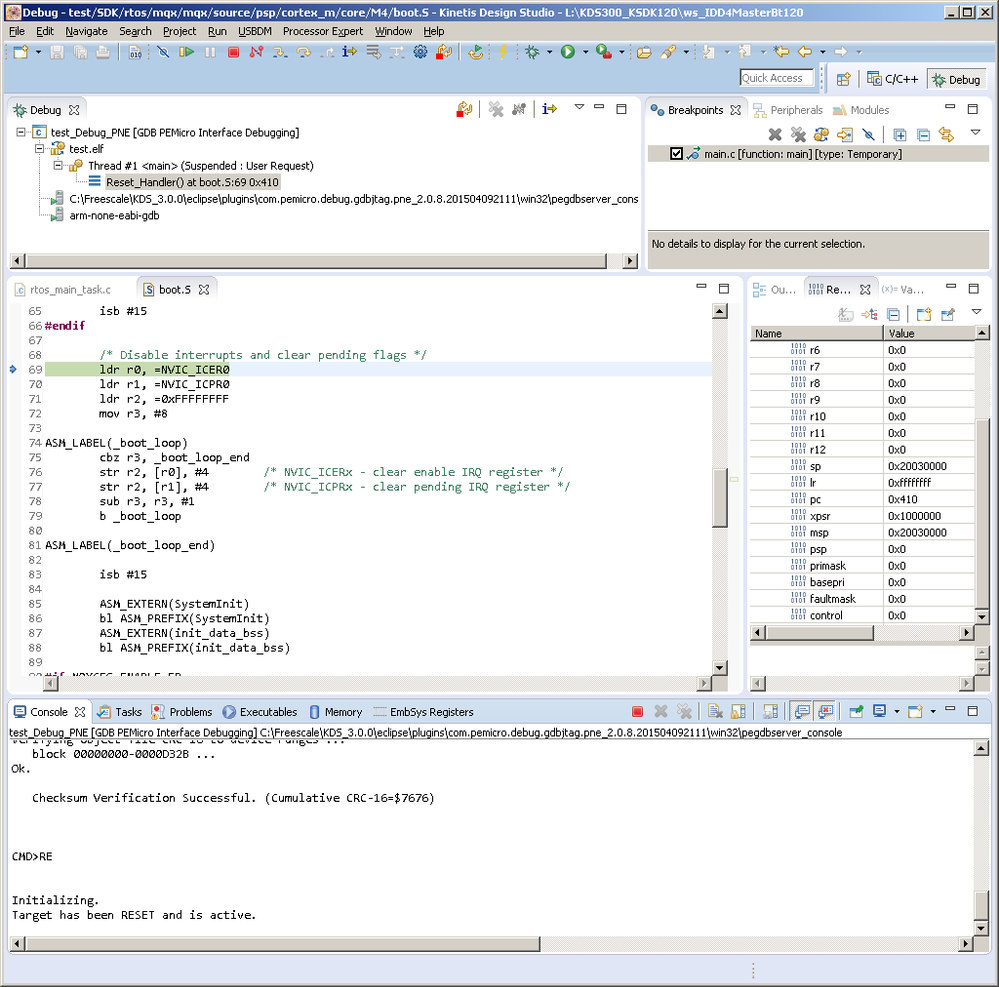The height and width of the screenshot is (987, 999).
Task: Remove all breakpoints using the double-X icon
Action: point(798,134)
